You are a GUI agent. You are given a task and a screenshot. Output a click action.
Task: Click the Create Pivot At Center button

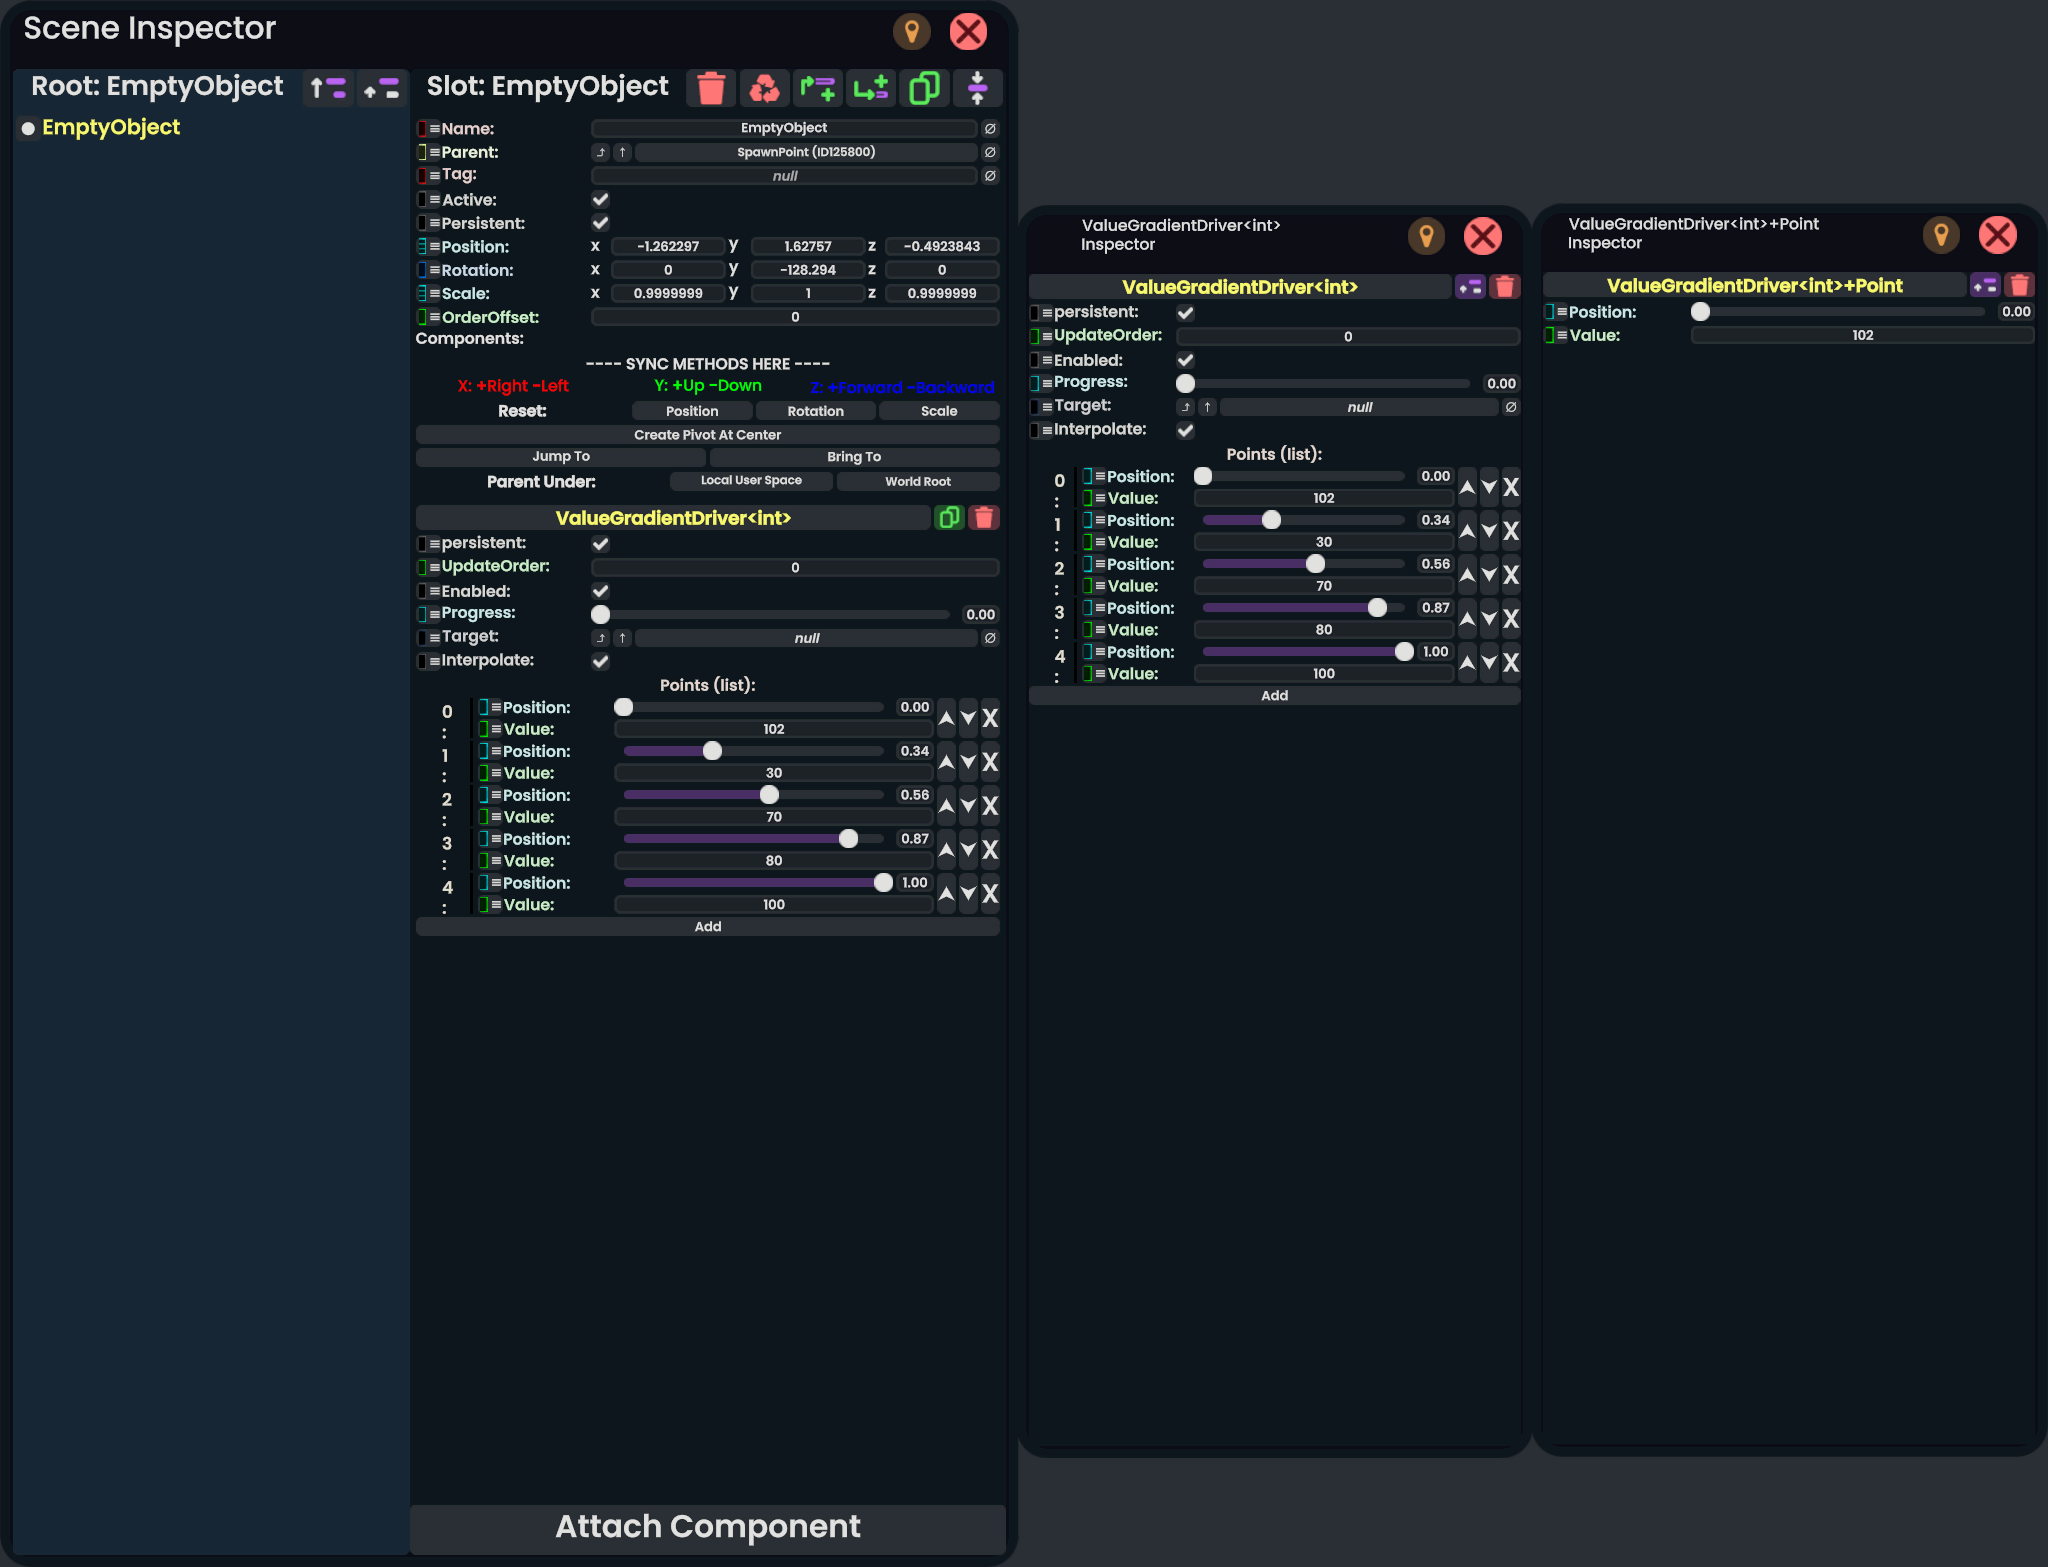[x=707, y=435]
